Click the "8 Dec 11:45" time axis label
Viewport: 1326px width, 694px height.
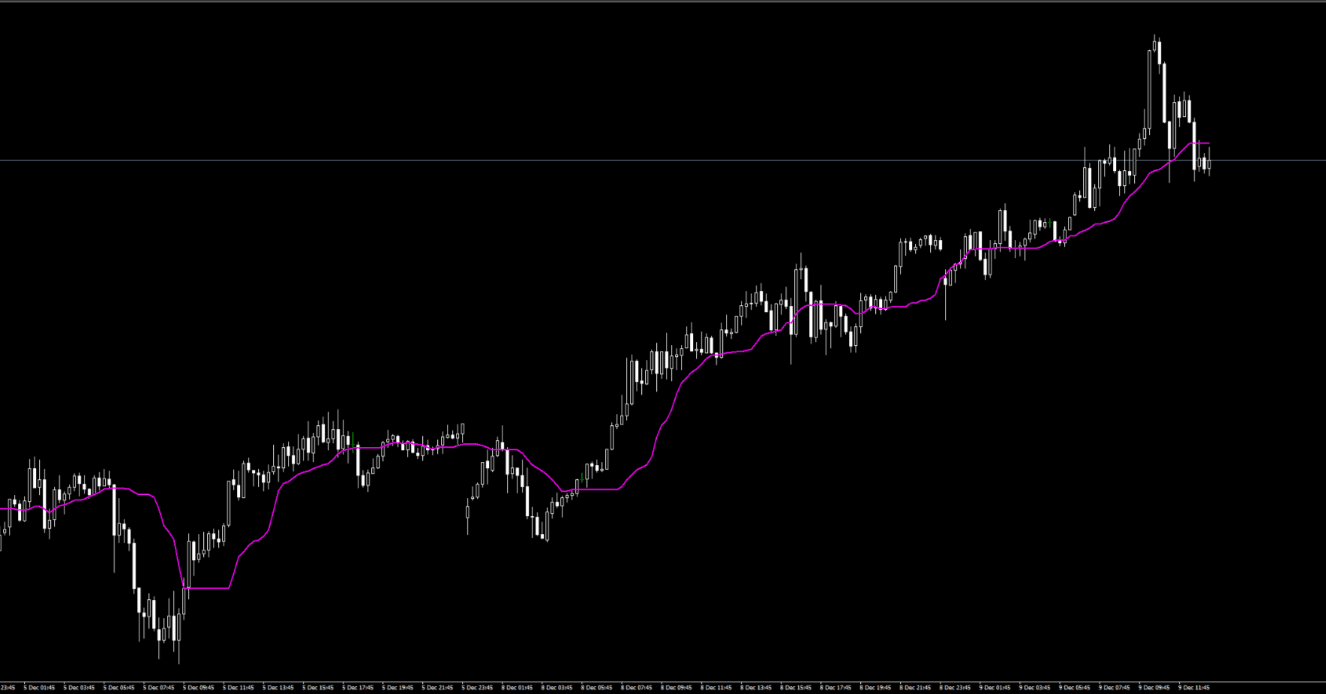tap(717, 687)
